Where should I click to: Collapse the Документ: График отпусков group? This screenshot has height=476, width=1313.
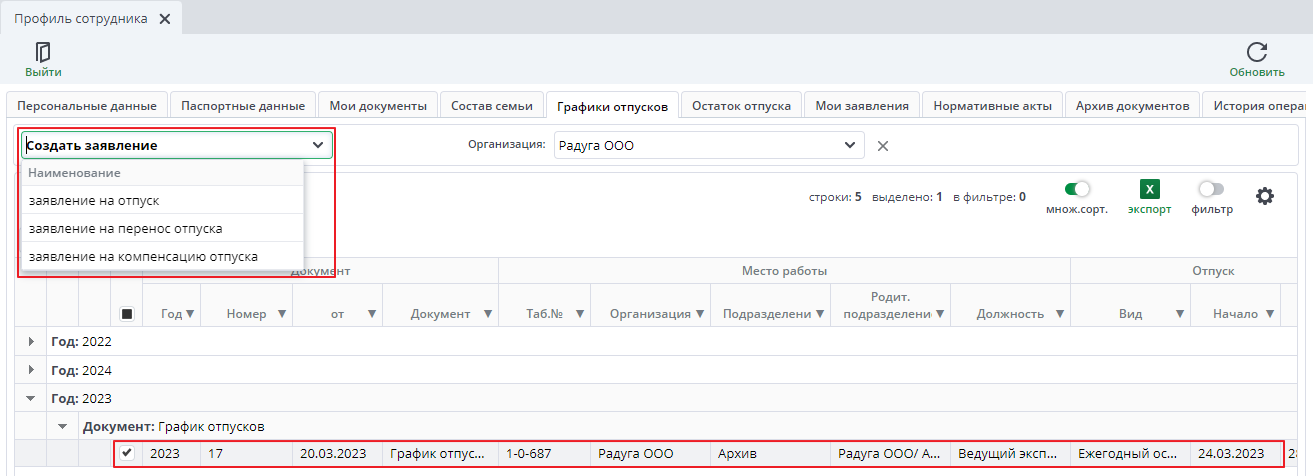[x=63, y=426]
